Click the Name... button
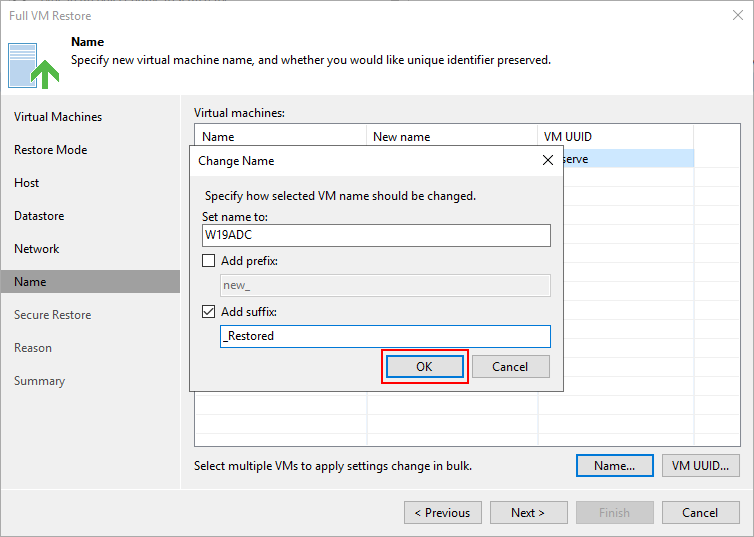The height and width of the screenshot is (537, 754). 615,466
